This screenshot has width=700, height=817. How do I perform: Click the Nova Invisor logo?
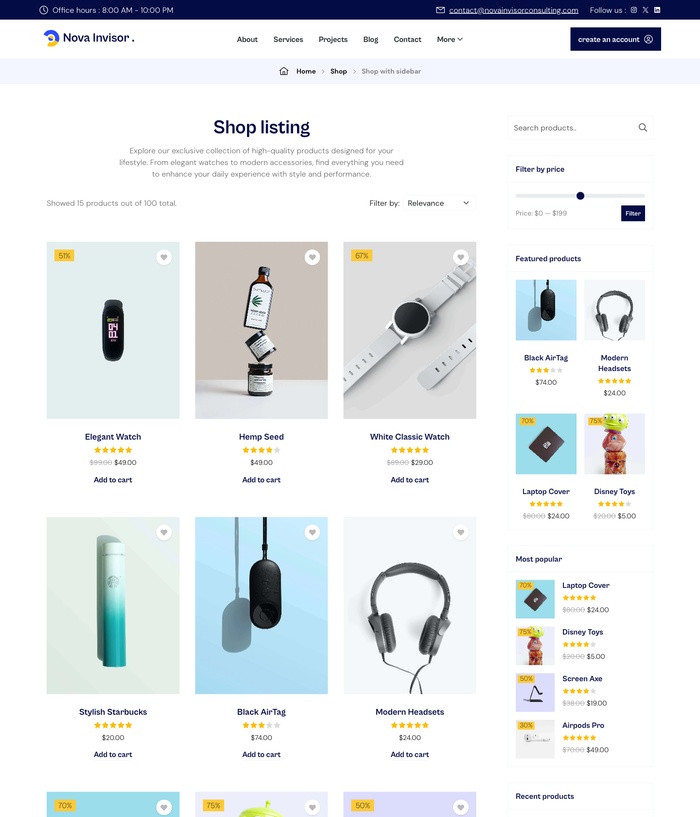point(89,38)
